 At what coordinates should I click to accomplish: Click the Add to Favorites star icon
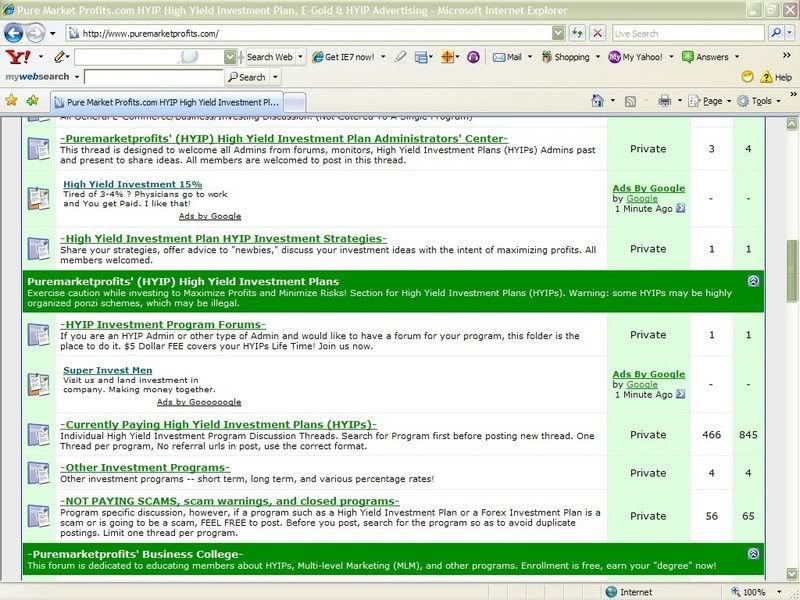pyautogui.click(x=33, y=101)
